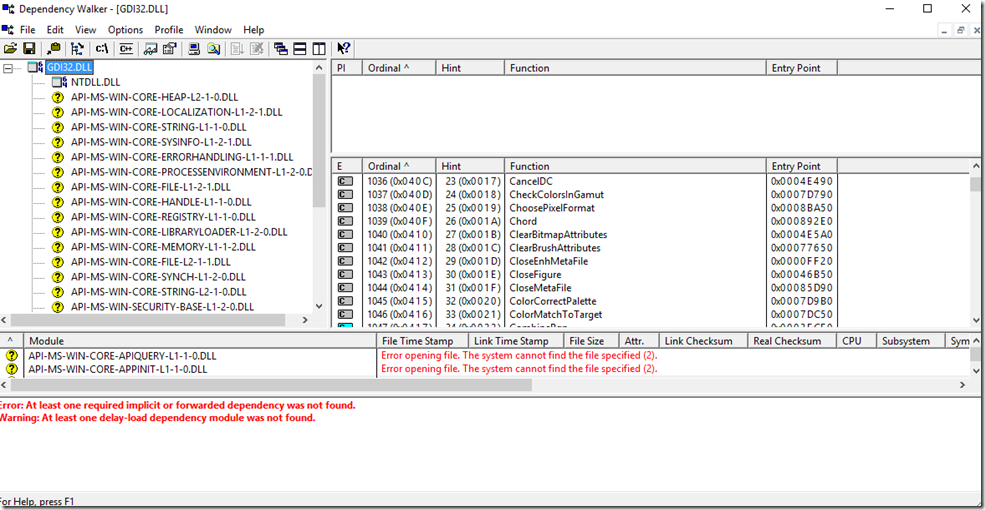Image resolution: width=985 pixels, height=510 pixels.
Task: Click tree pane horizontal scroll right arrow
Action: click(305, 320)
